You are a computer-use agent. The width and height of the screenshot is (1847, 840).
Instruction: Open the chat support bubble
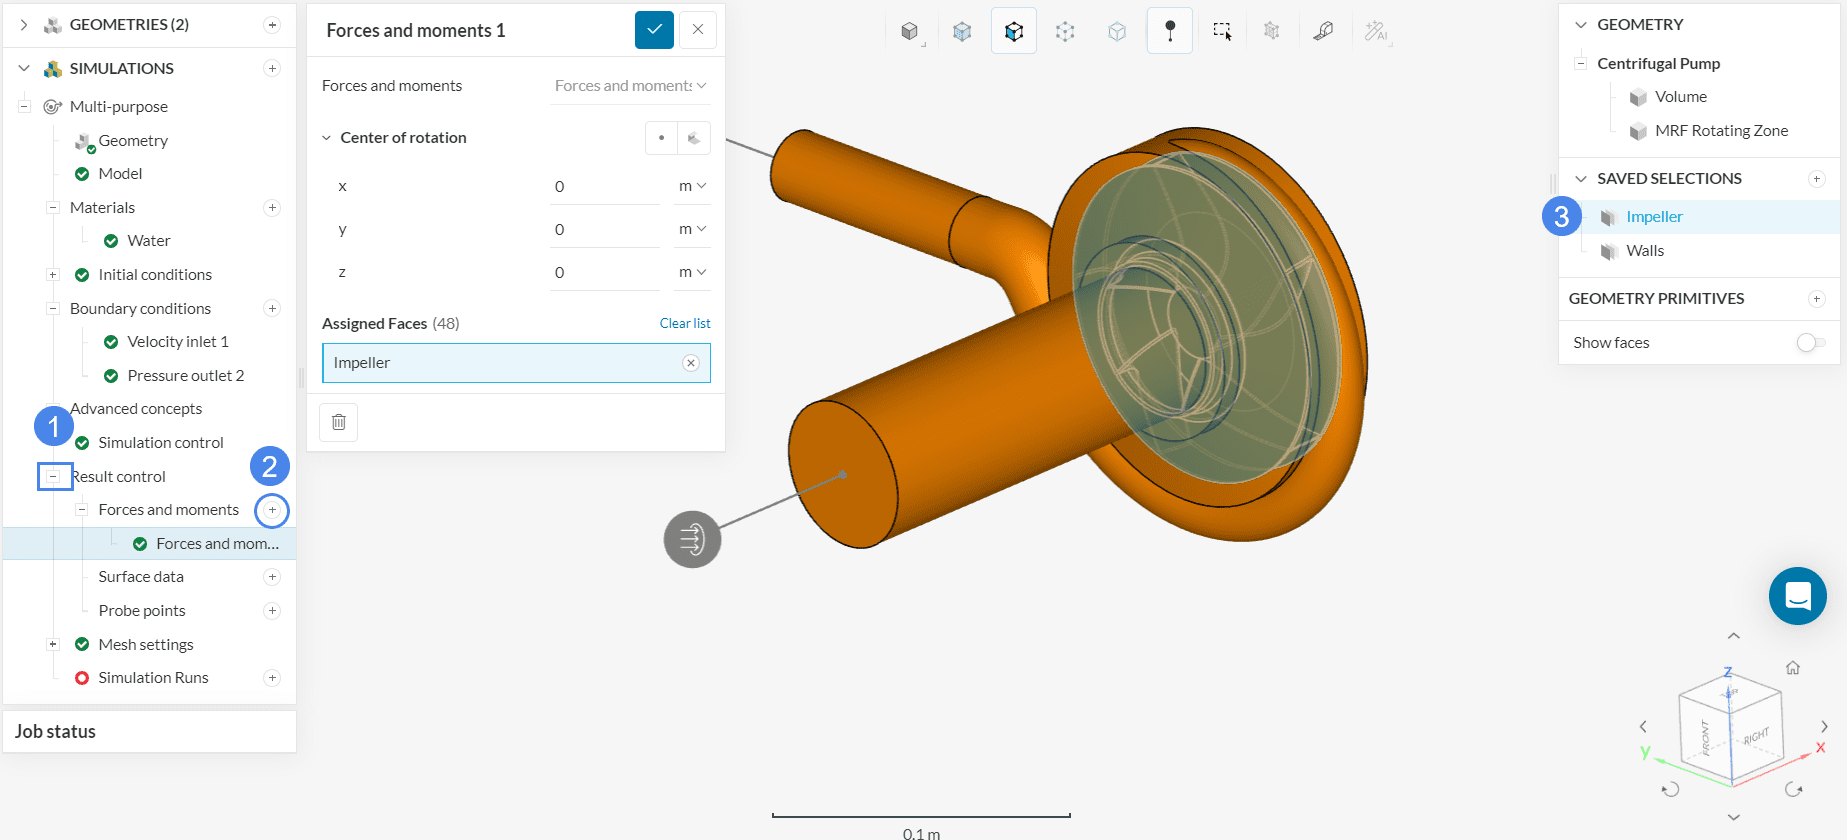click(1797, 596)
